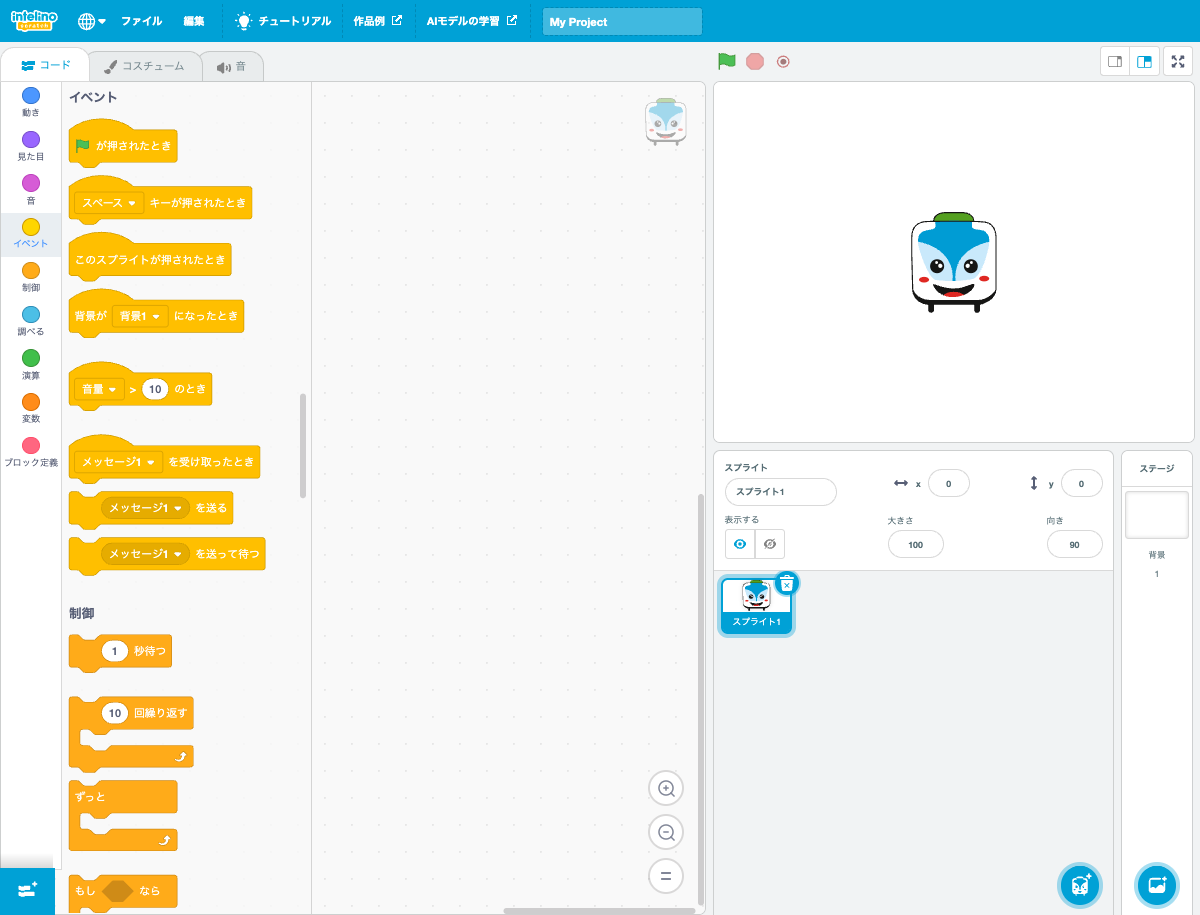The height and width of the screenshot is (915, 1200).
Task: Select the 調べる block category
Action: pos(31,321)
